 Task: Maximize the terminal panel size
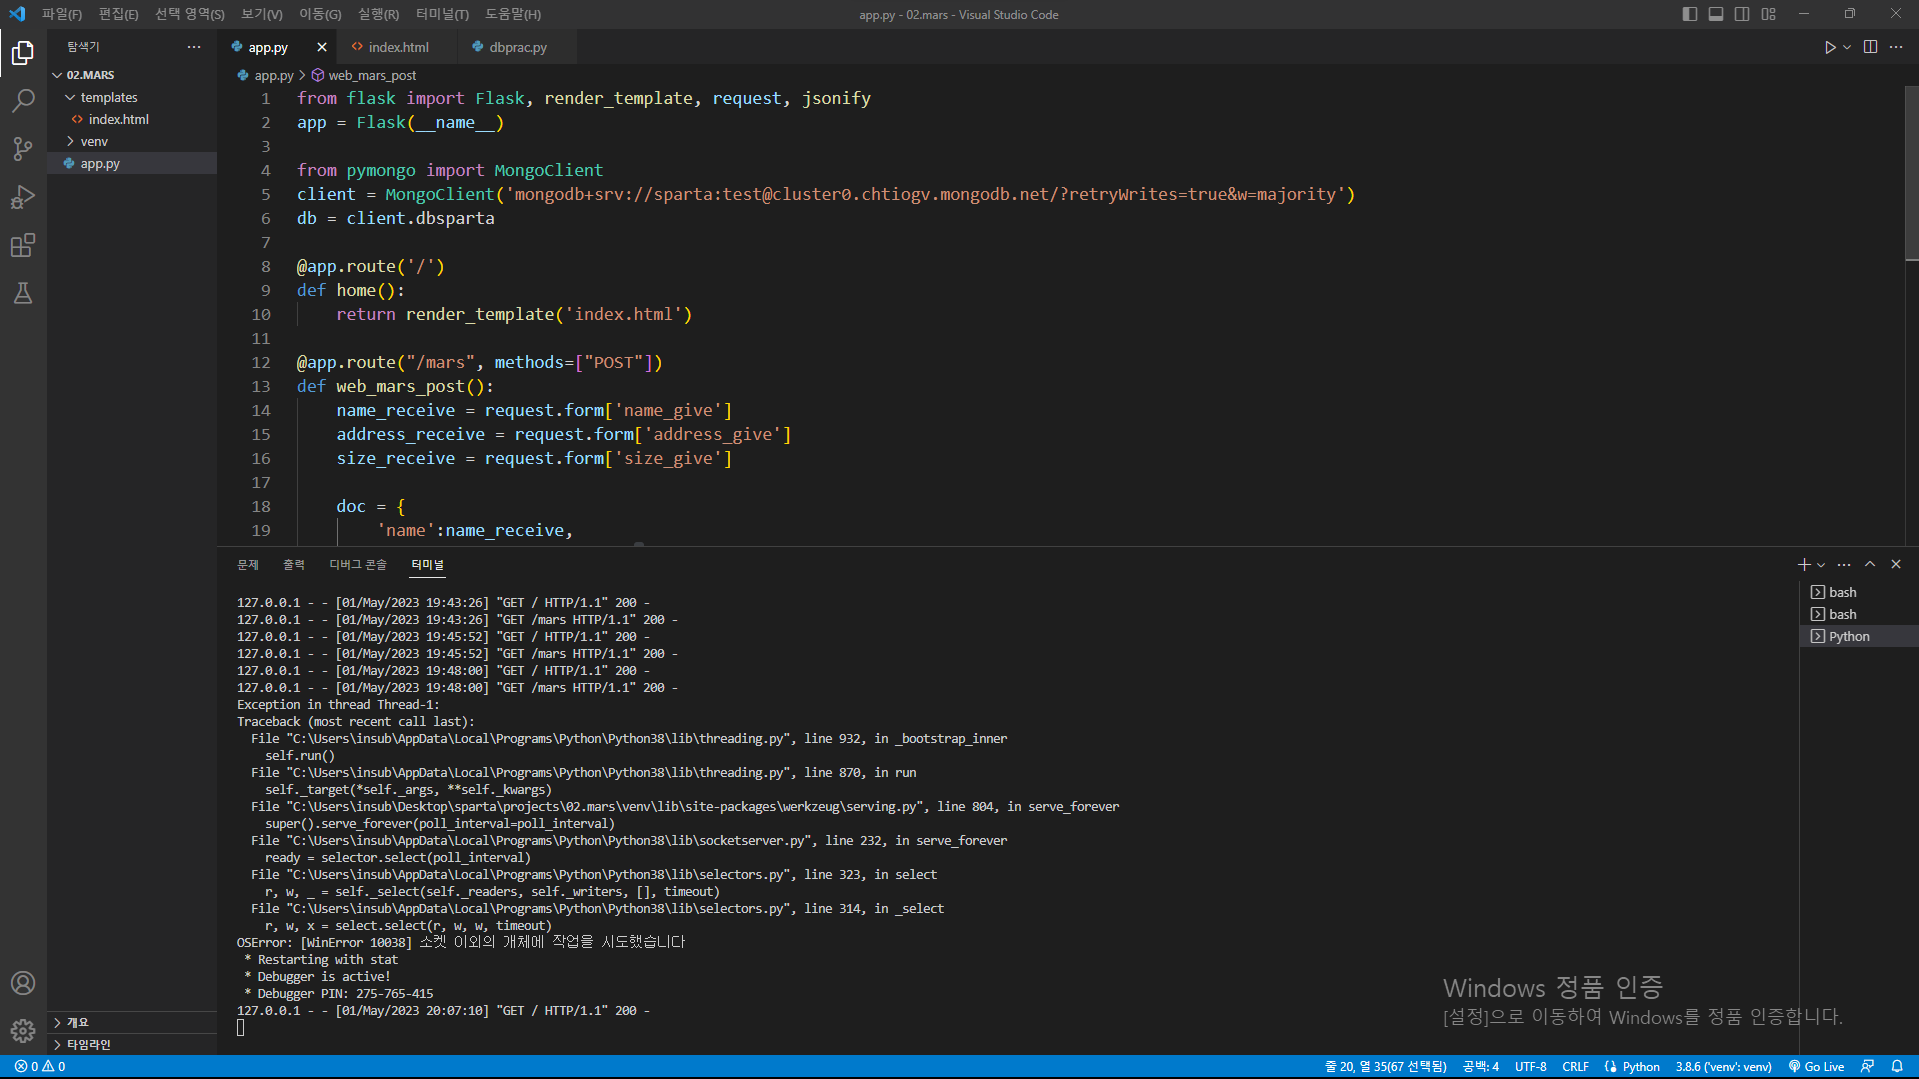pos(1870,564)
